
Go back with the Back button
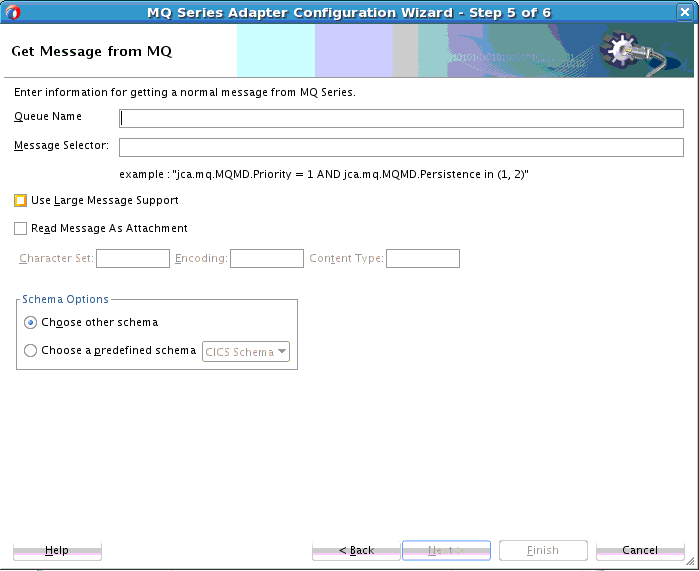(356, 550)
